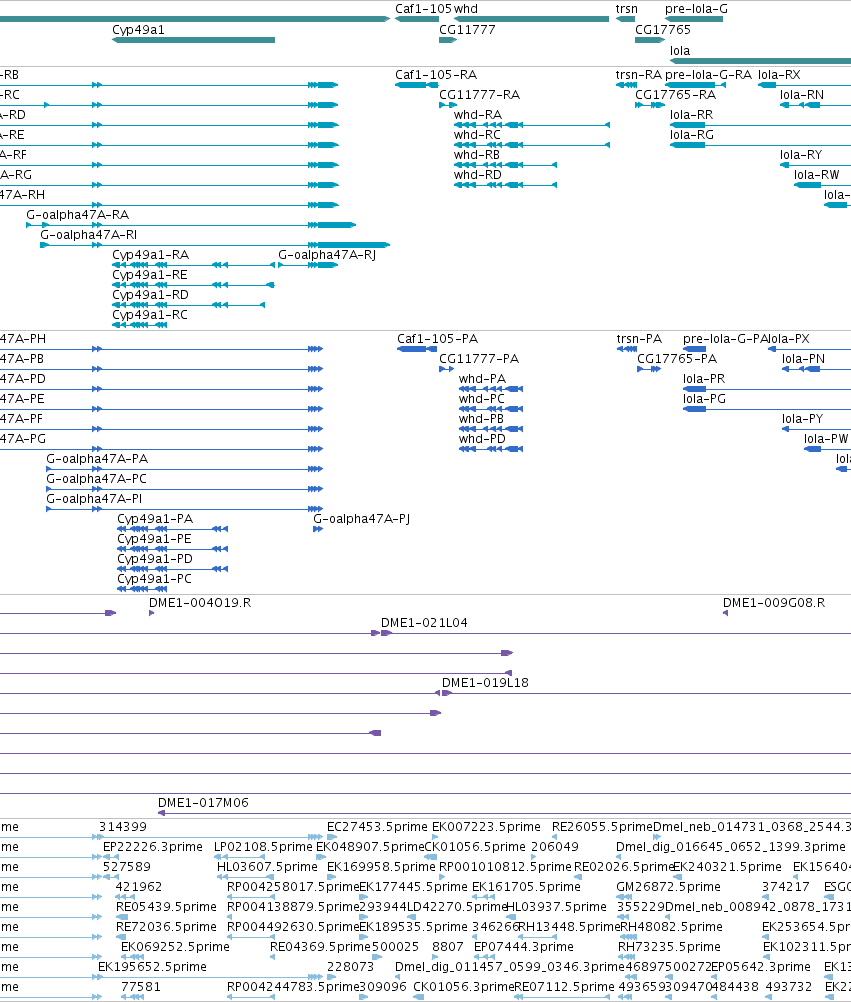This screenshot has height=1002, width=851.
Task: Select protein whd-PD label
Action: coord(482,439)
